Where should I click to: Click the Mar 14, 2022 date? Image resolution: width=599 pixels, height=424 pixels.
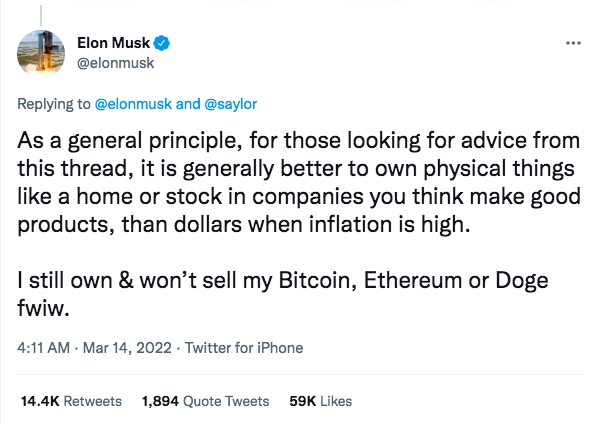click(x=127, y=348)
